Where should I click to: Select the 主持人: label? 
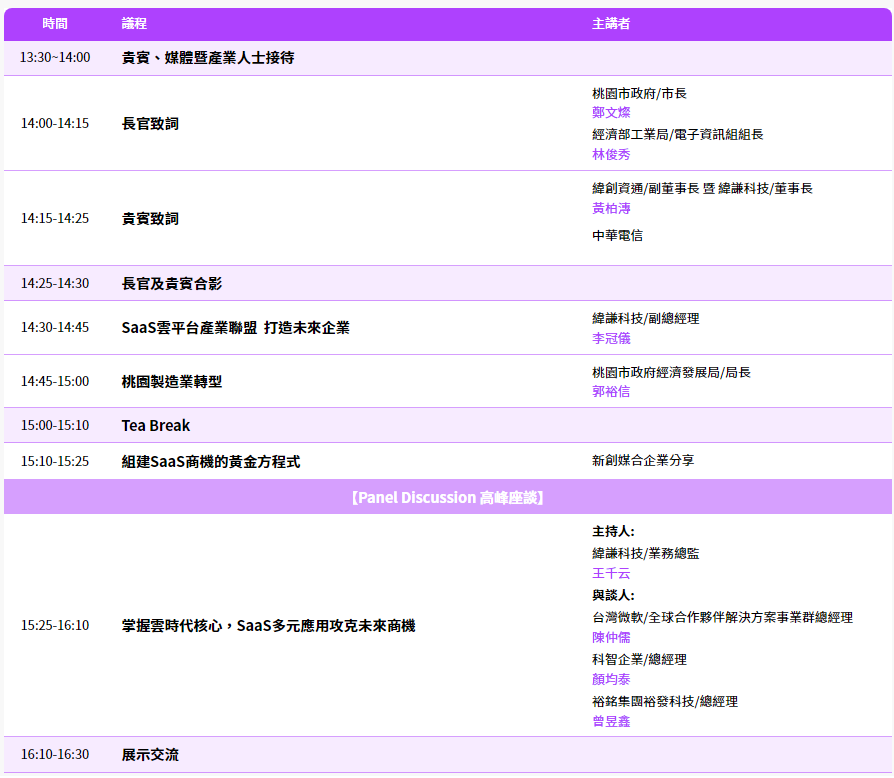tap(613, 531)
